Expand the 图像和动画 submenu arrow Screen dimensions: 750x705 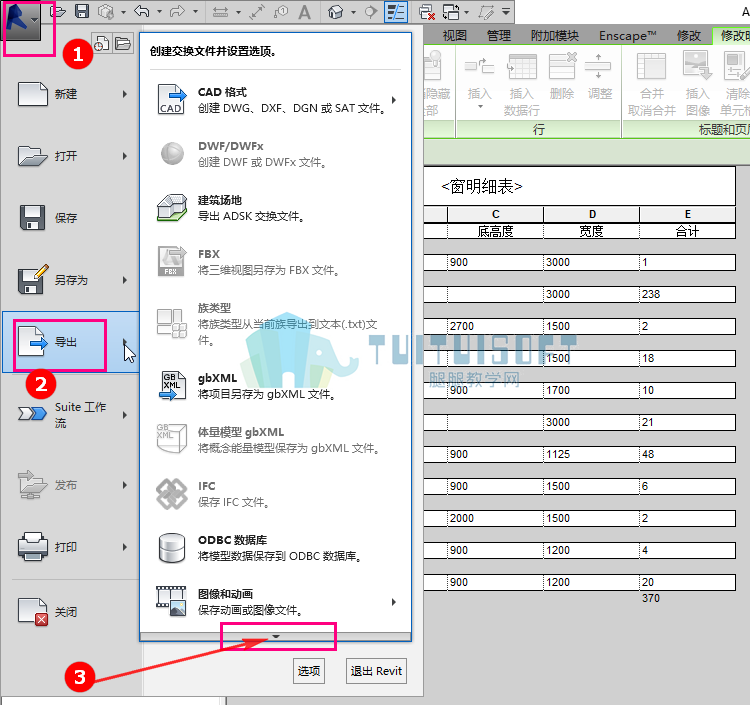(394, 602)
